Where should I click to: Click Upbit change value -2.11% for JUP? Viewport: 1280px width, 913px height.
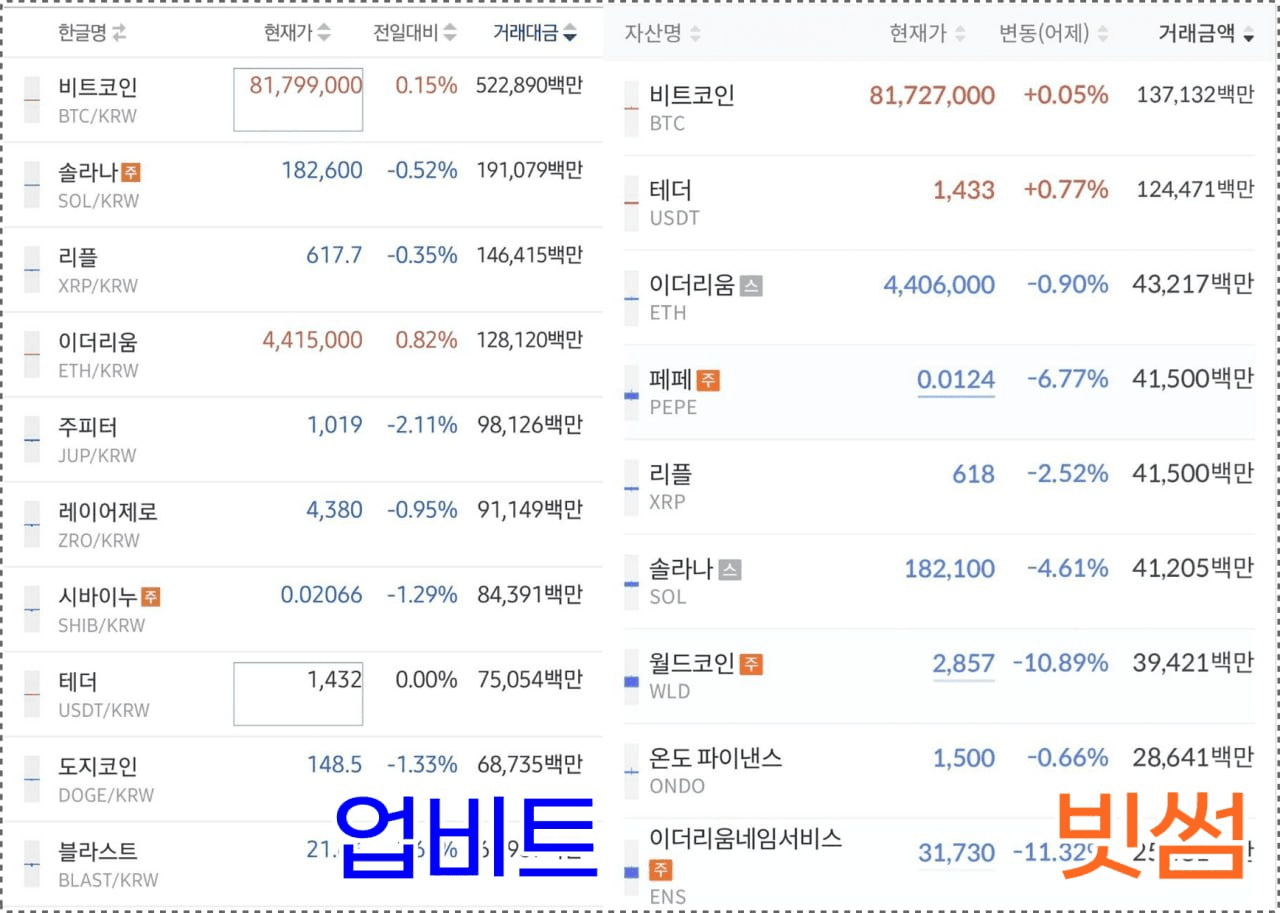[422, 426]
